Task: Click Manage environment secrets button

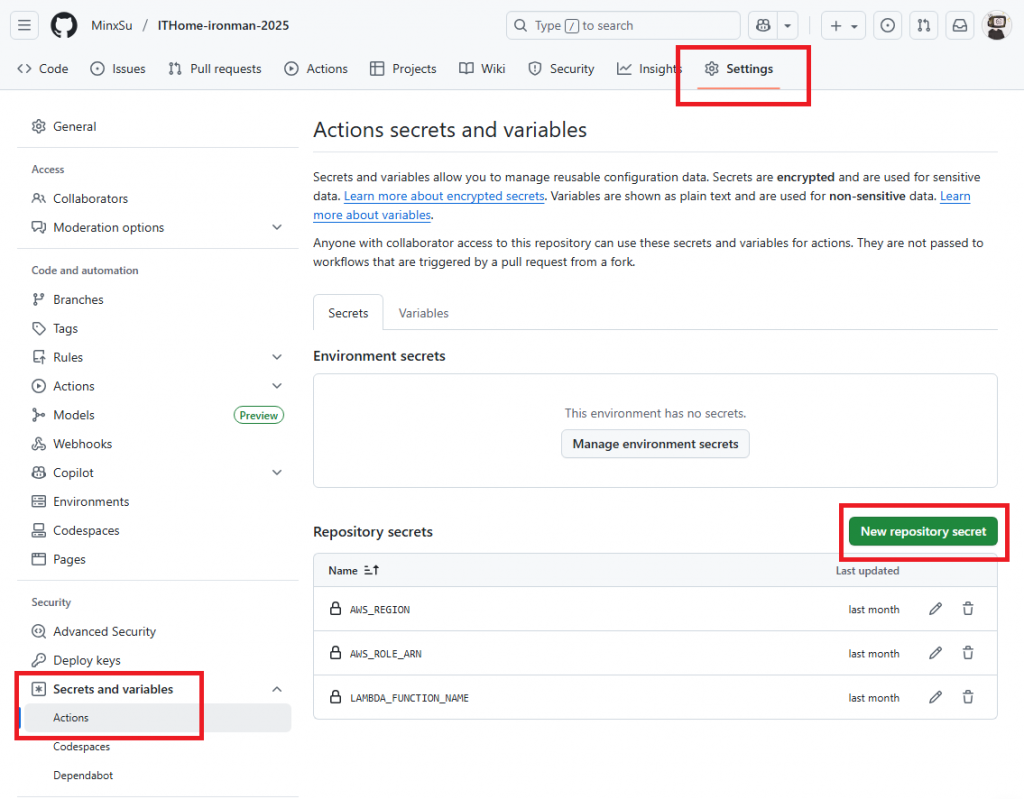Action: 655,443
